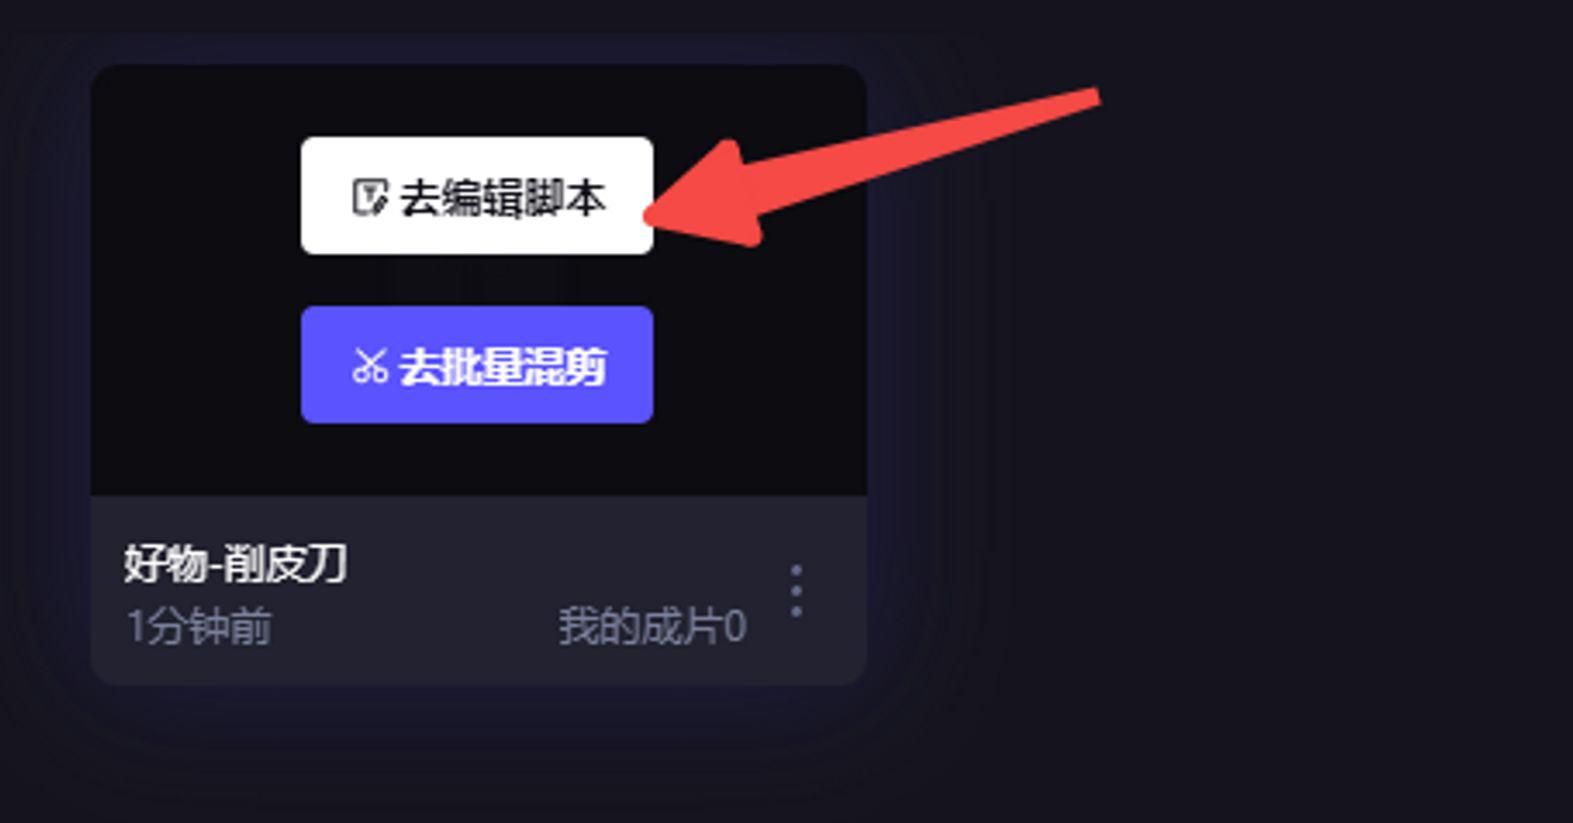Viewport: 1573px width, 823px height.
Task: Select the project title 好物-削皮刀
Action: pos(236,564)
